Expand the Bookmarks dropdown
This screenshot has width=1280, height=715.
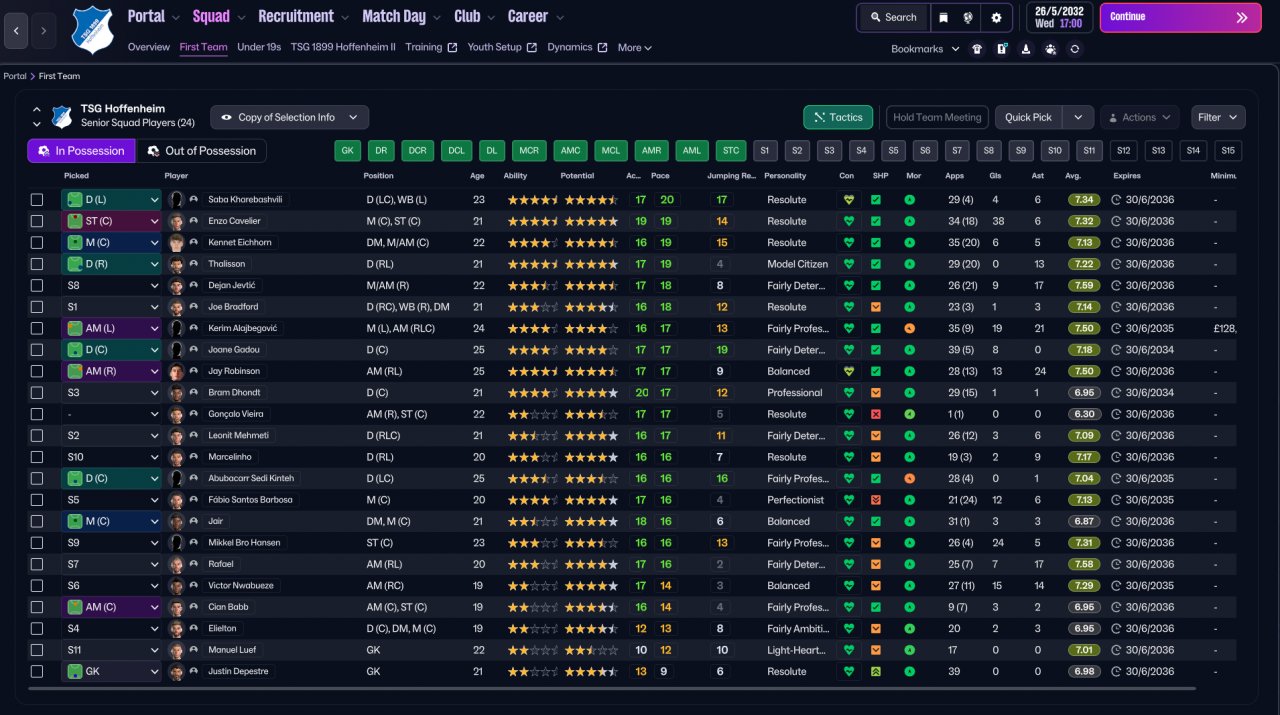pos(925,48)
